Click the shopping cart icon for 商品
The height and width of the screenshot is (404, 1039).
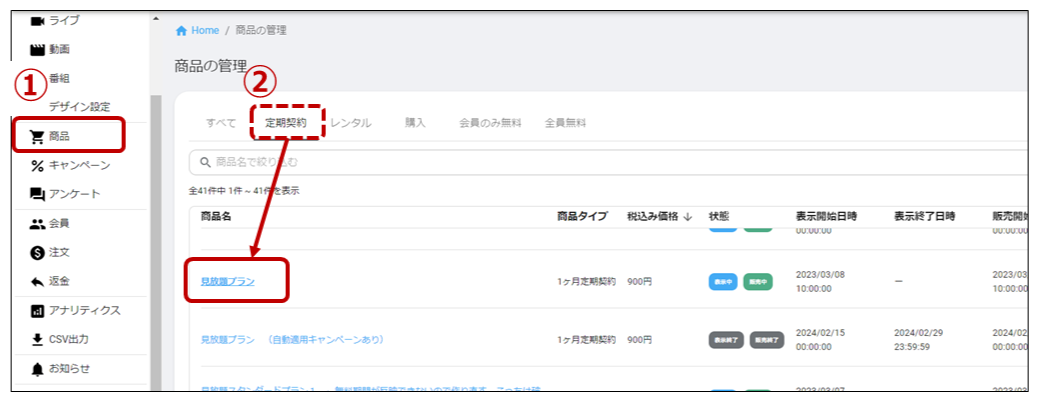tap(37, 136)
